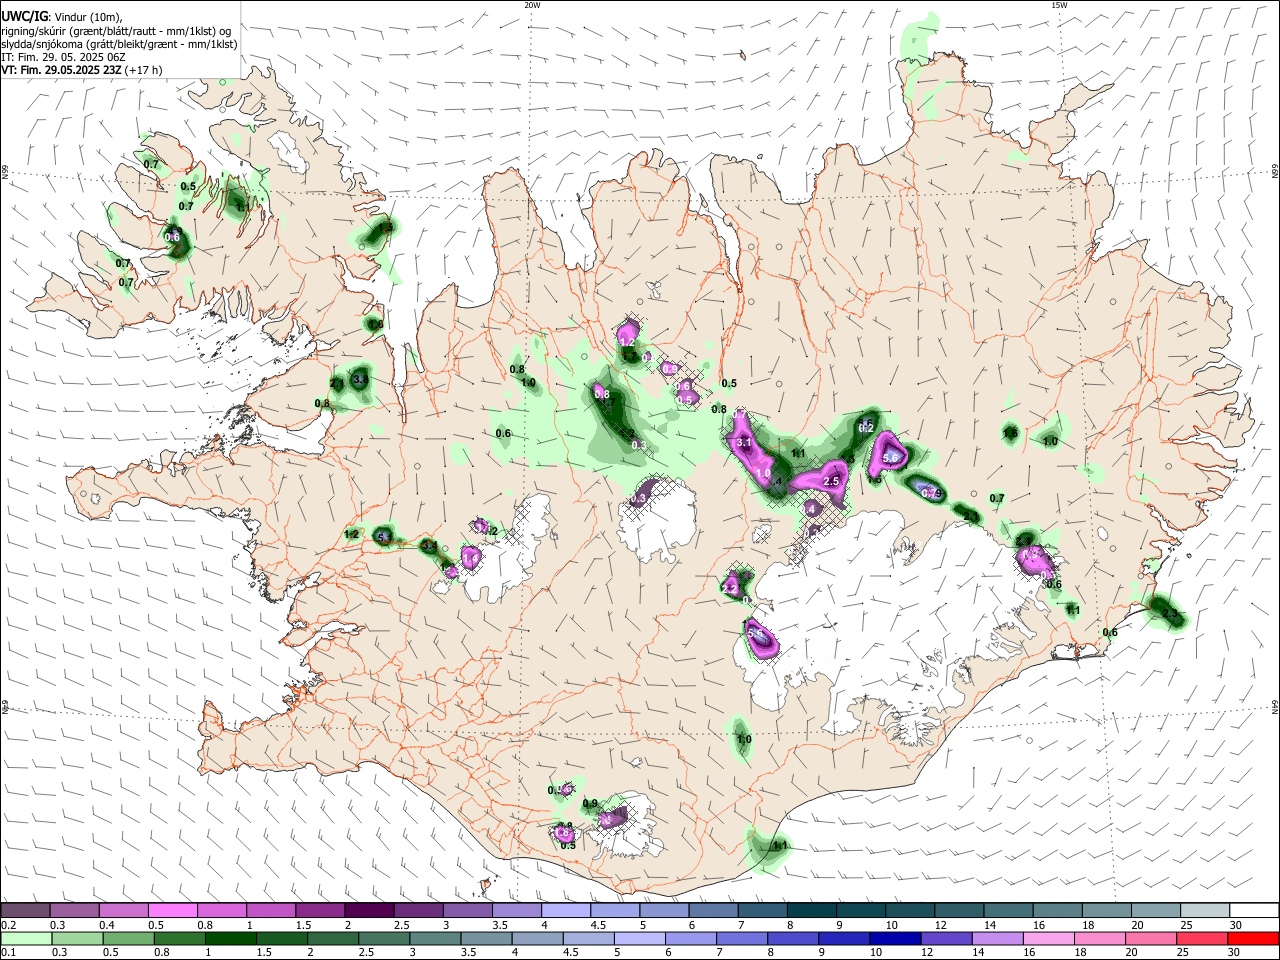Viewport: 1280px width, 960px height.
Task: Click the 'UWC/IG: Vindur (10m)' title line
Action: pos(62,17)
